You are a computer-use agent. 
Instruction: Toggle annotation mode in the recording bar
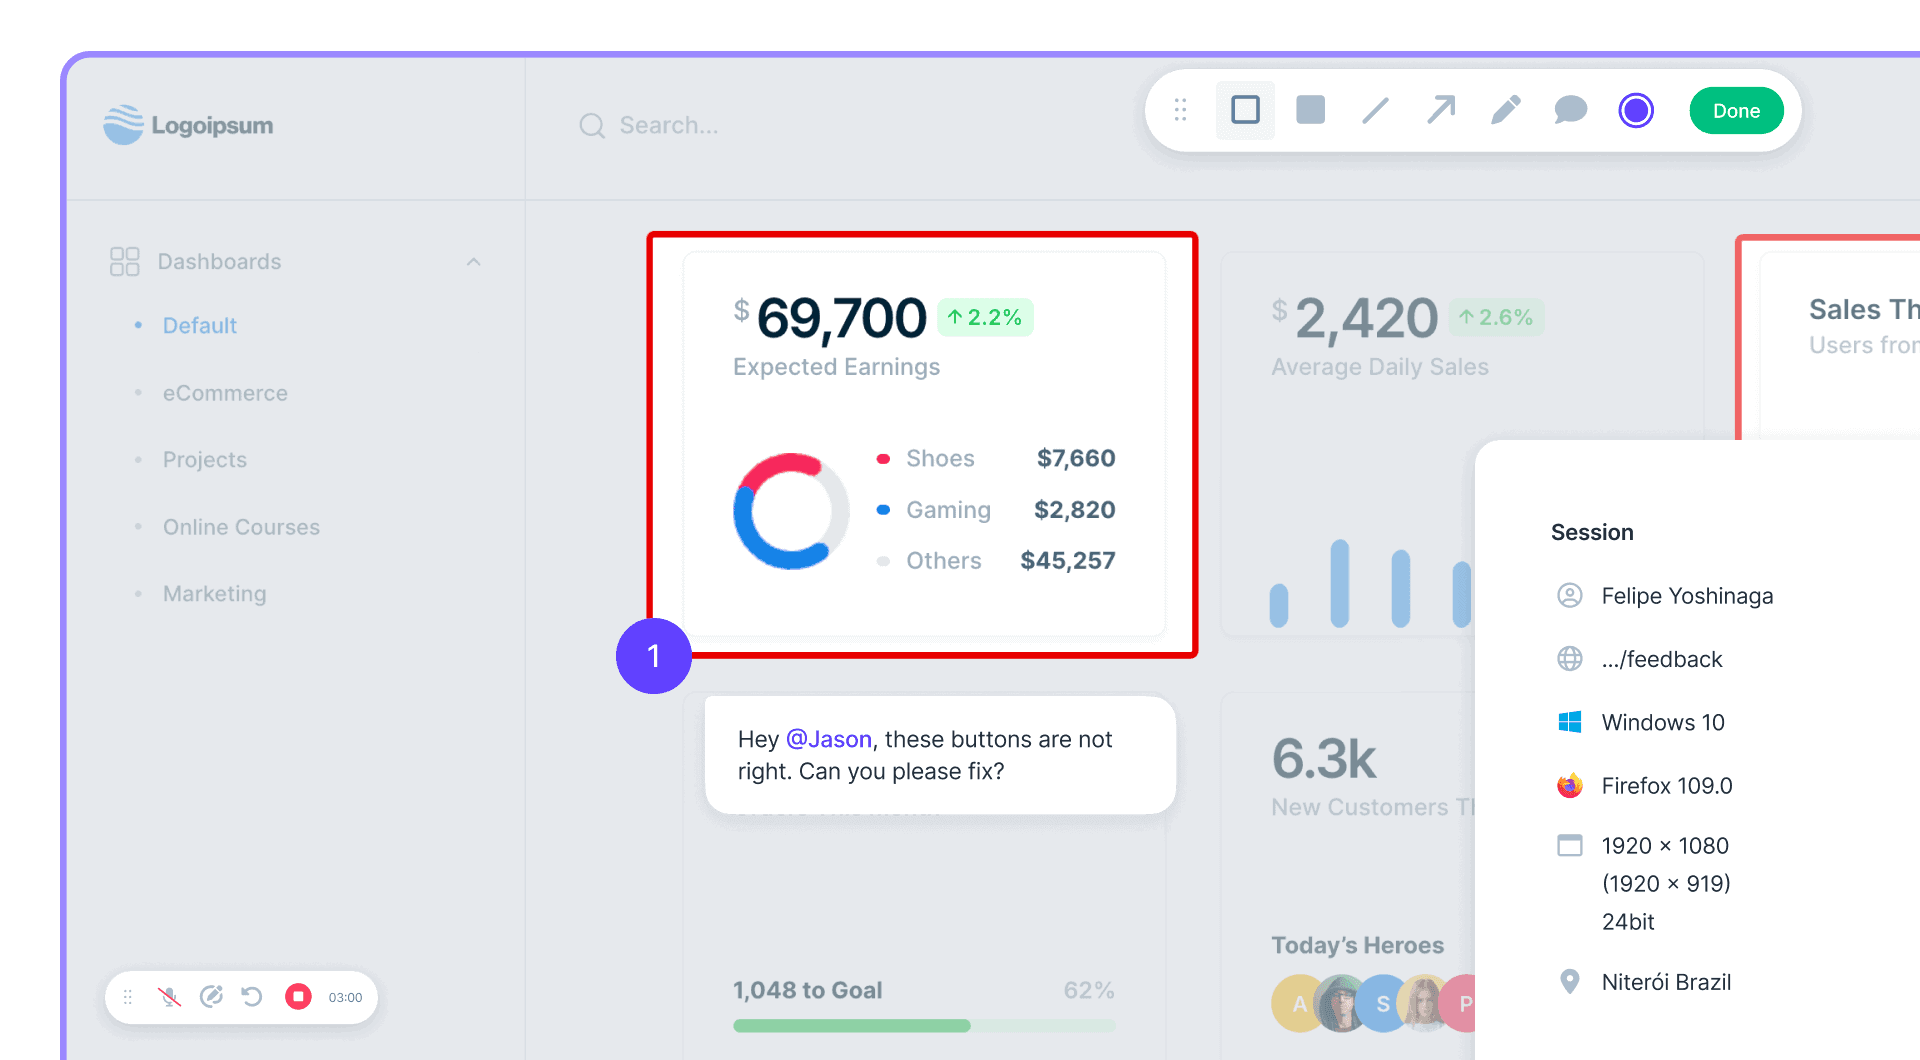(211, 997)
